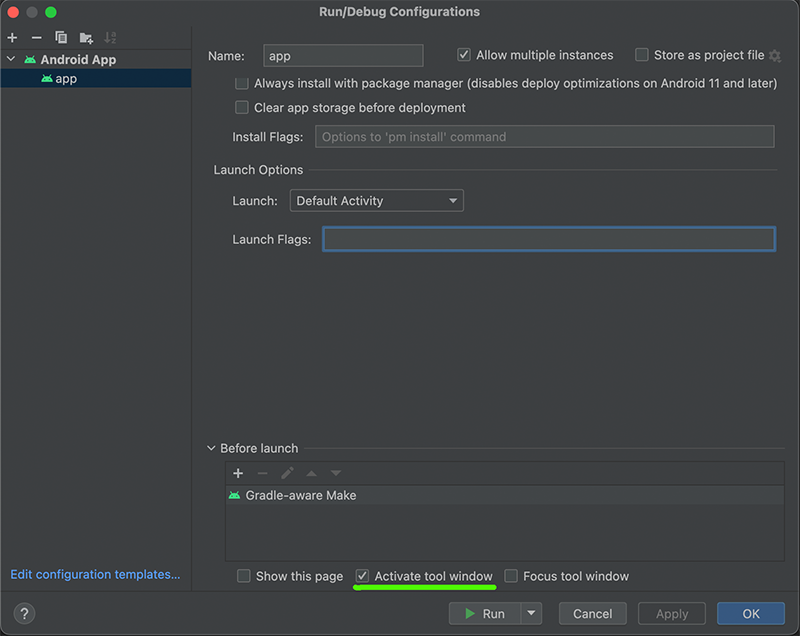Collapse the Android App tree node
Viewport: 800px width, 636px height.
pos(11,60)
